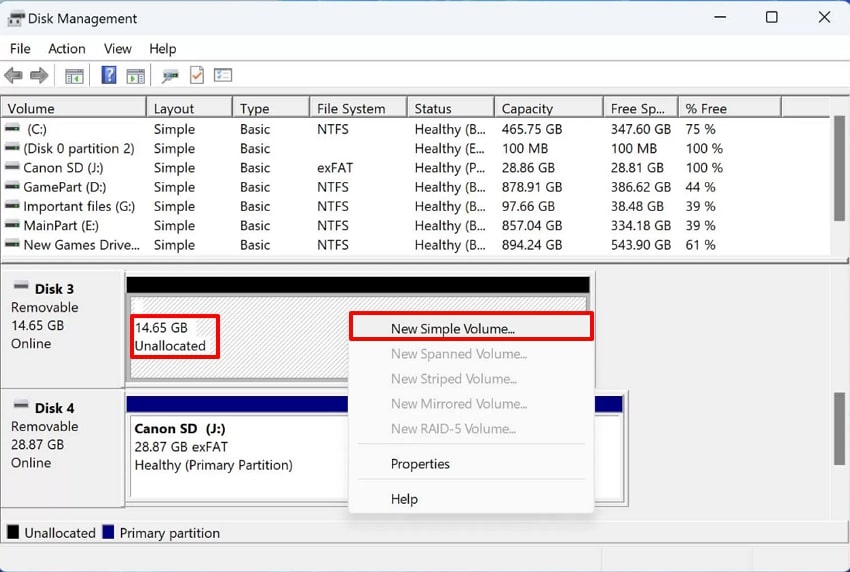The width and height of the screenshot is (850, 572).
Task: Click the disabled New Striped Volume entry
Action: [x=471, y=378]
